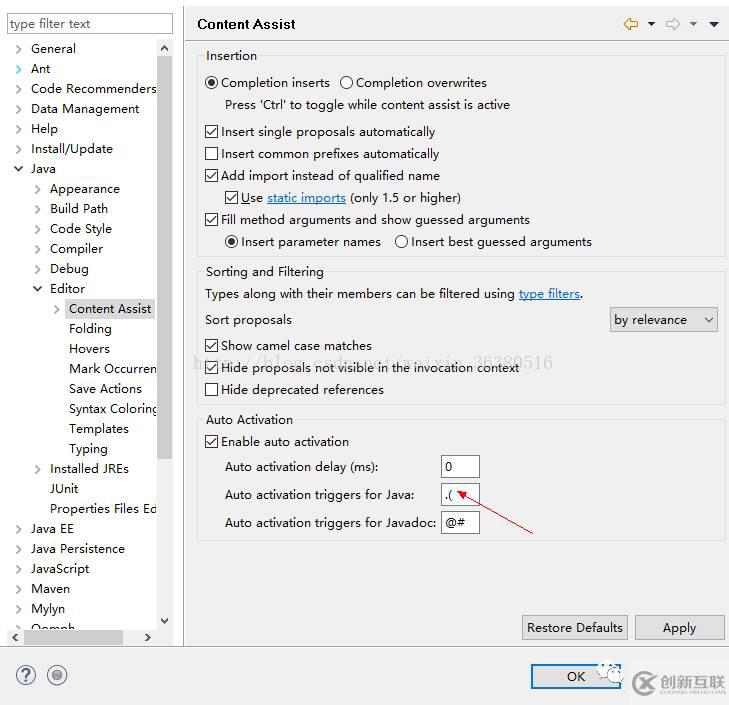Expand the Compiler node
Image resolution: width=729 pixels, height=705 pixels.
pos(38,249)
